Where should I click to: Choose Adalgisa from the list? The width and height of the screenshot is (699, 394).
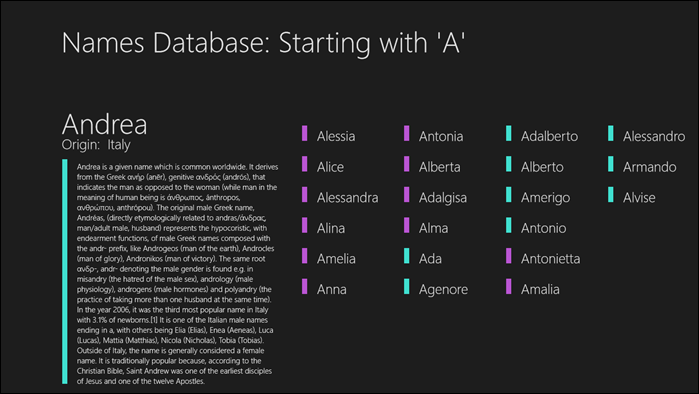point(443,197)
